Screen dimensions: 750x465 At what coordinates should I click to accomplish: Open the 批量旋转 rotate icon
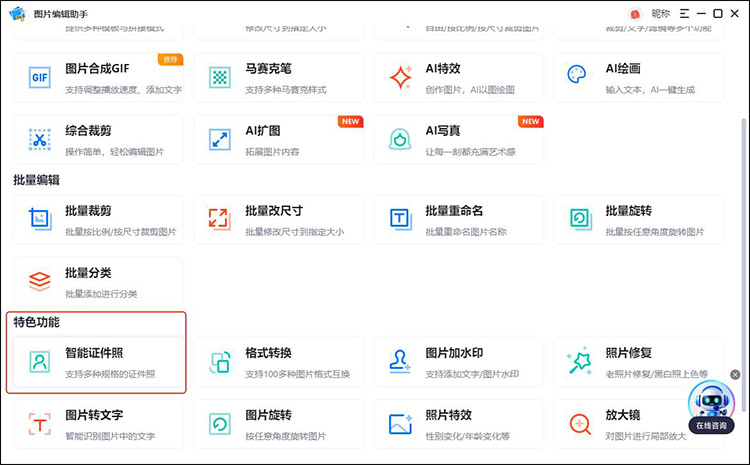tap(581, 219)
